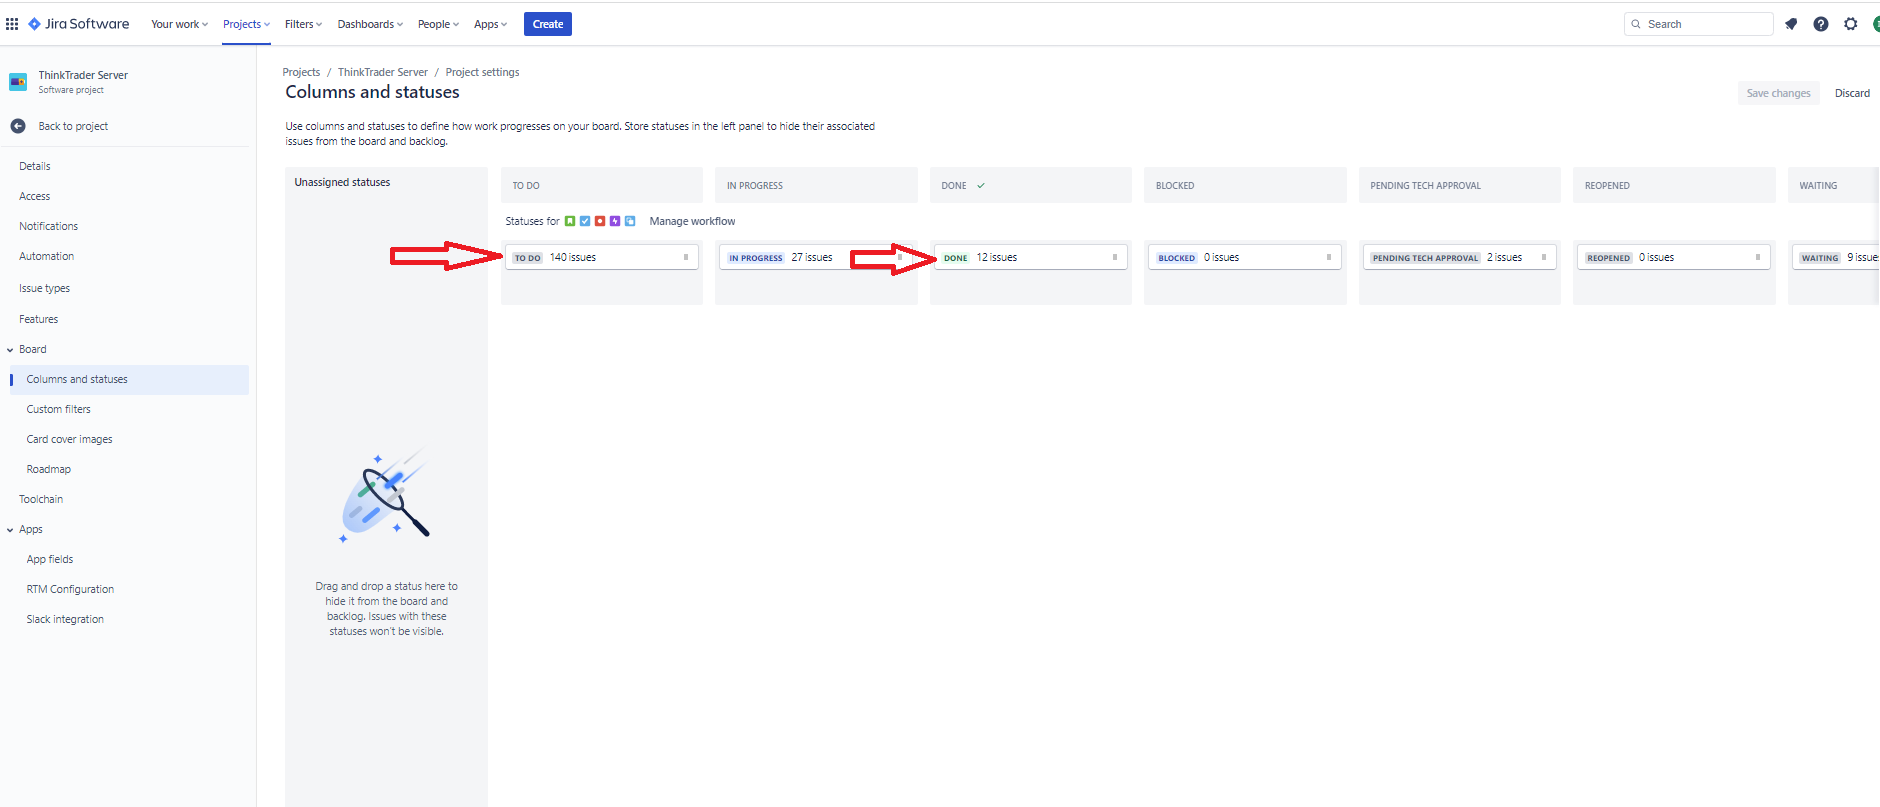
Task: Collapse the Board section in sidebar
Action: [10, 350]
